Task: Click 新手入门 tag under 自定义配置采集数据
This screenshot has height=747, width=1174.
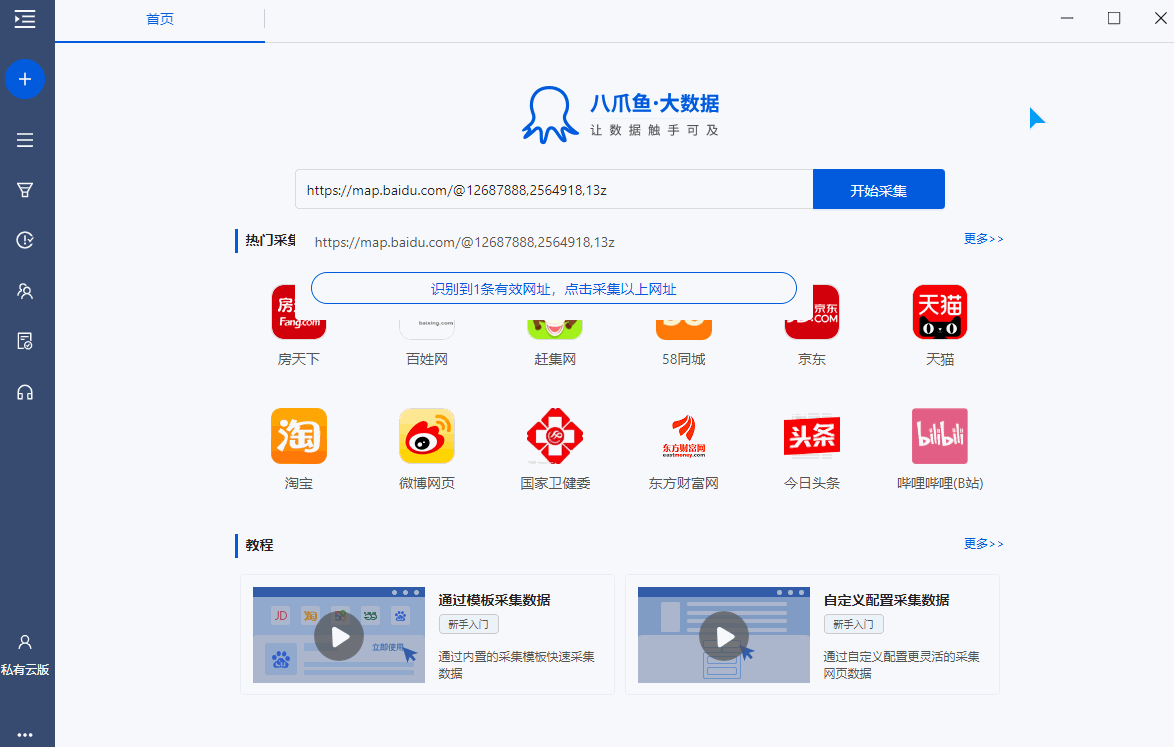Action: 854,624
